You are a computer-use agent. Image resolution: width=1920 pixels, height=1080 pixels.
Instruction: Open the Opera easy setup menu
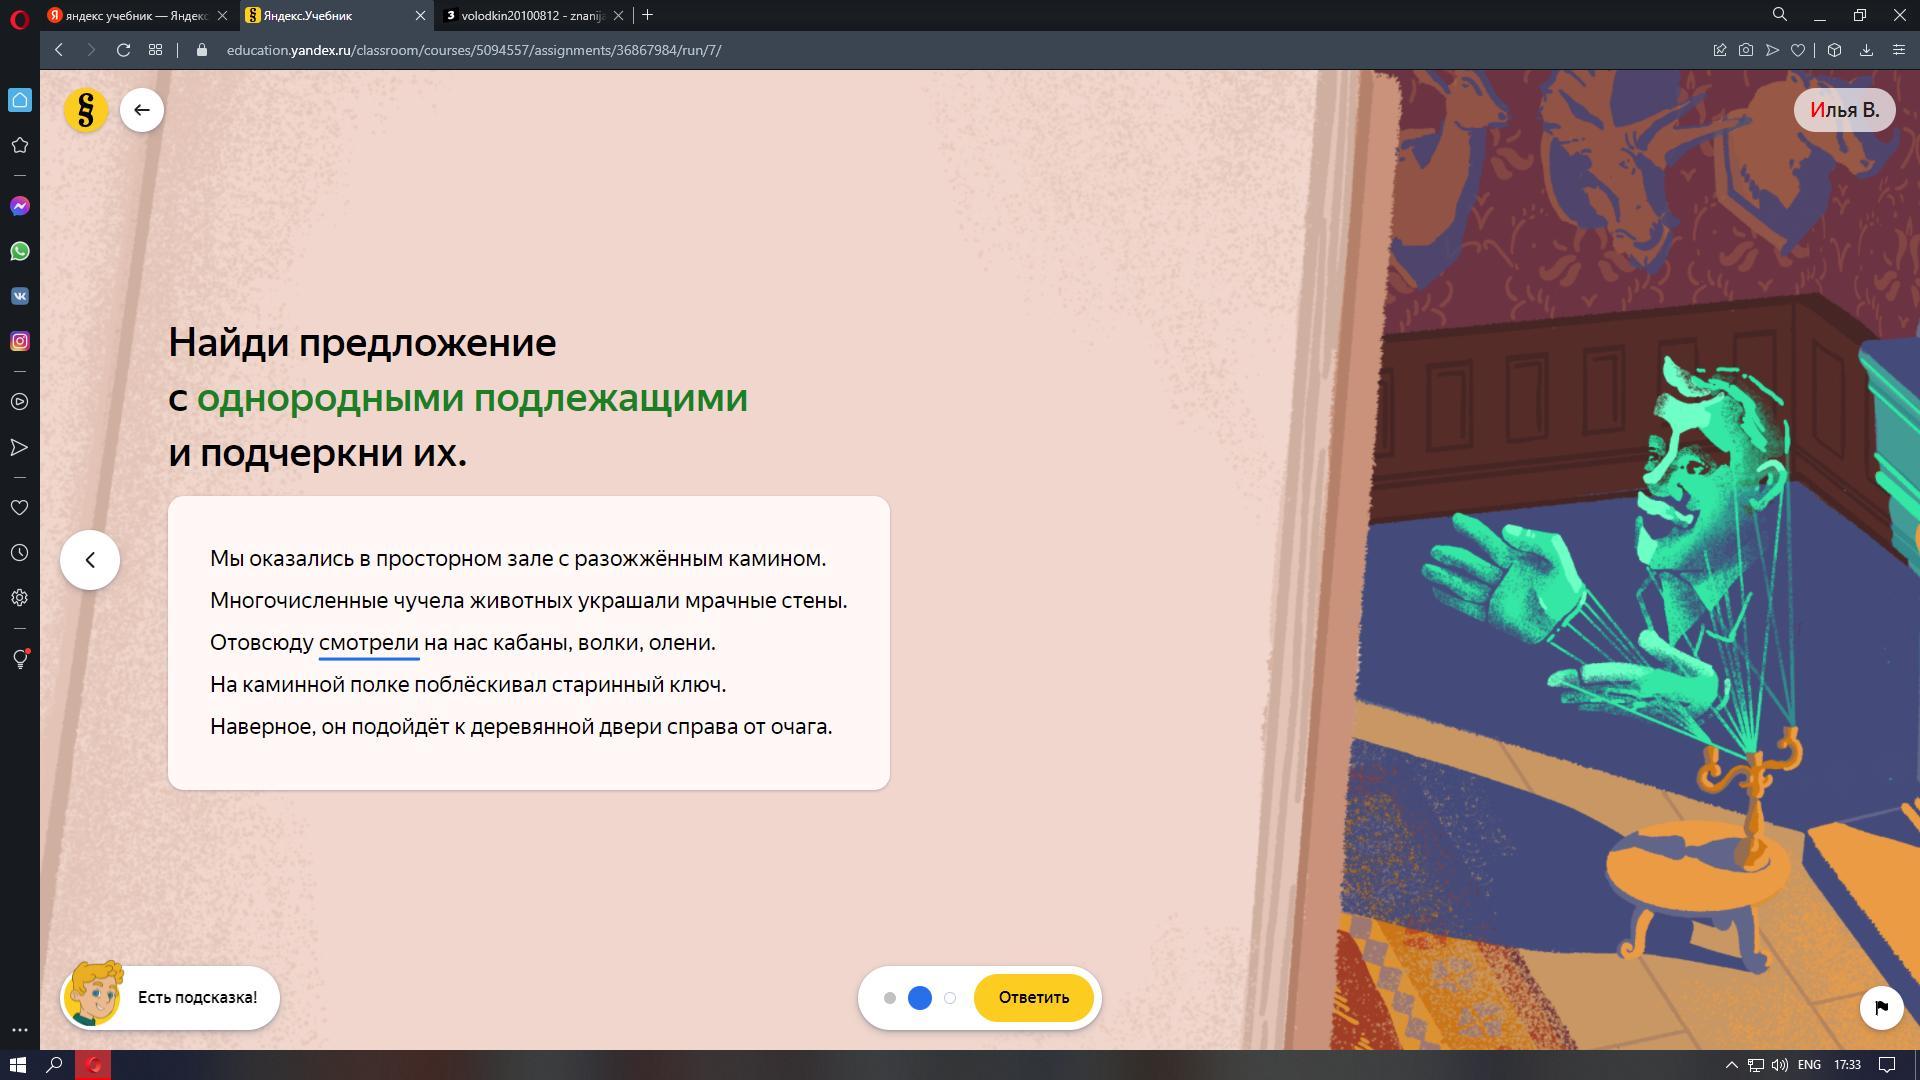(1898, 50)
